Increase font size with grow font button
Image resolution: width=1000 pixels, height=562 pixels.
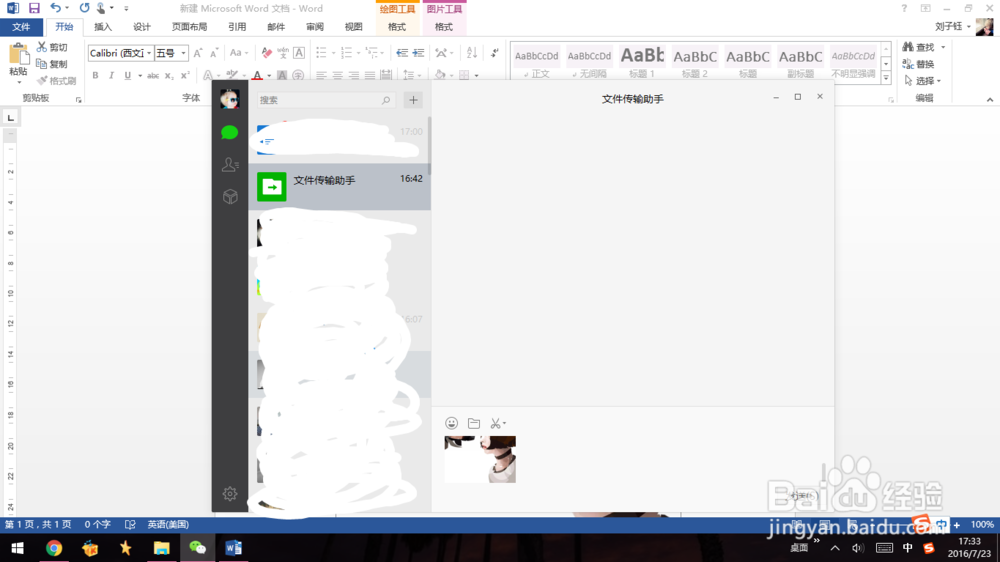(x=198, y=53)
